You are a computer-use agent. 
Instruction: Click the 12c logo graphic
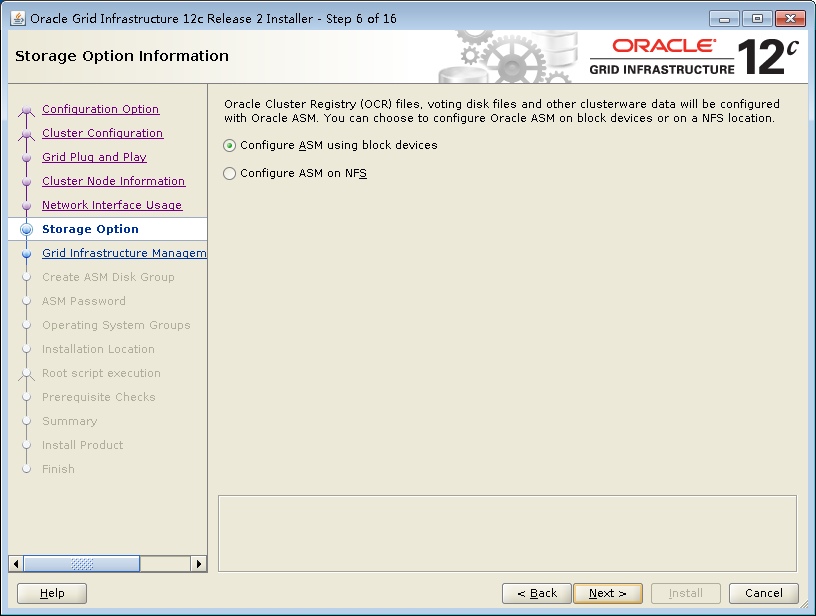(770, 52)
